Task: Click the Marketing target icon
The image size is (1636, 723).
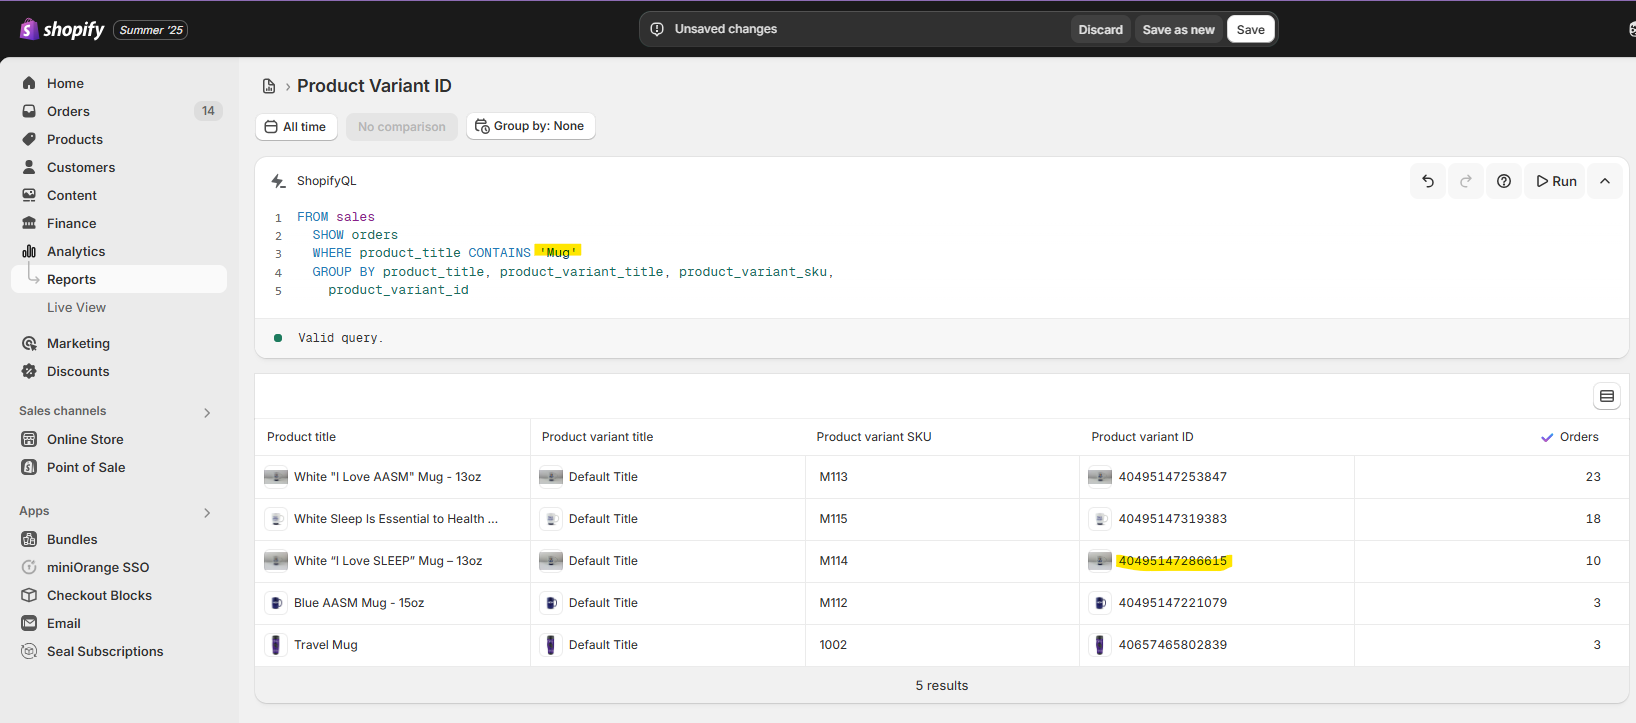Action: [29, 343]
